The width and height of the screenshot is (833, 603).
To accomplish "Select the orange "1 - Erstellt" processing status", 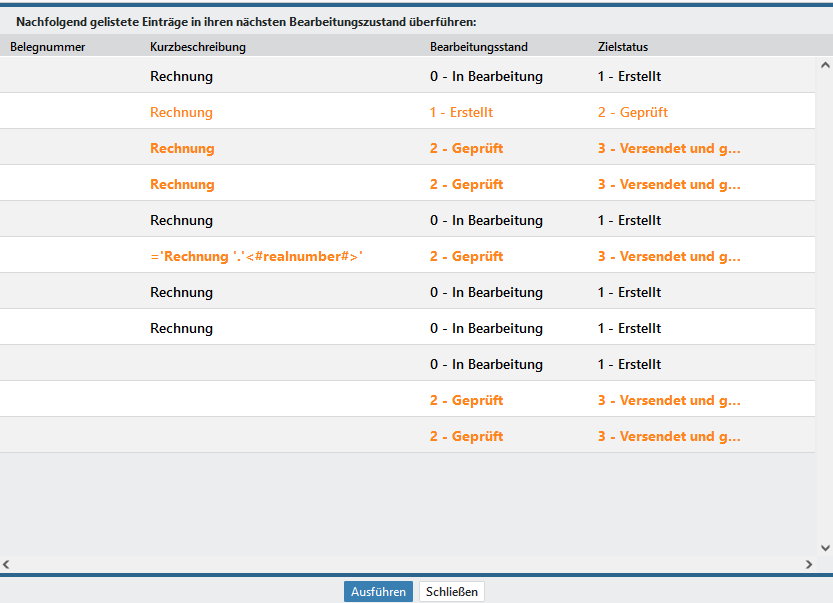I will (x=461, y=113).
